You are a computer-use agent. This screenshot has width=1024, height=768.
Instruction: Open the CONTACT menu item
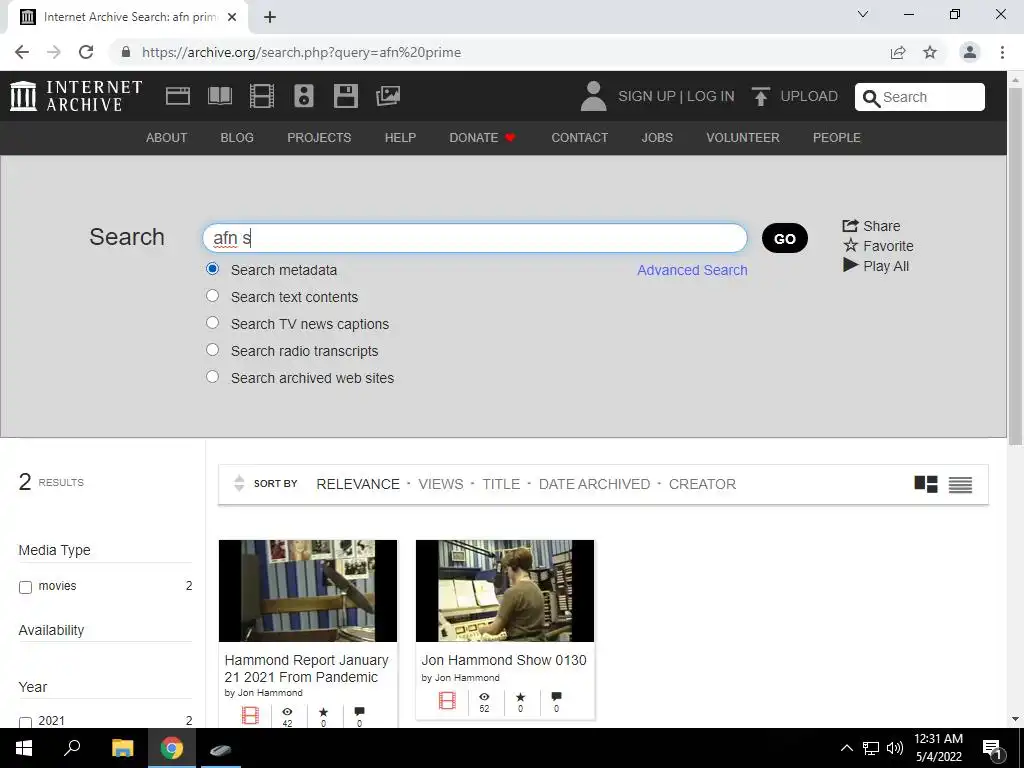[580, 138]
